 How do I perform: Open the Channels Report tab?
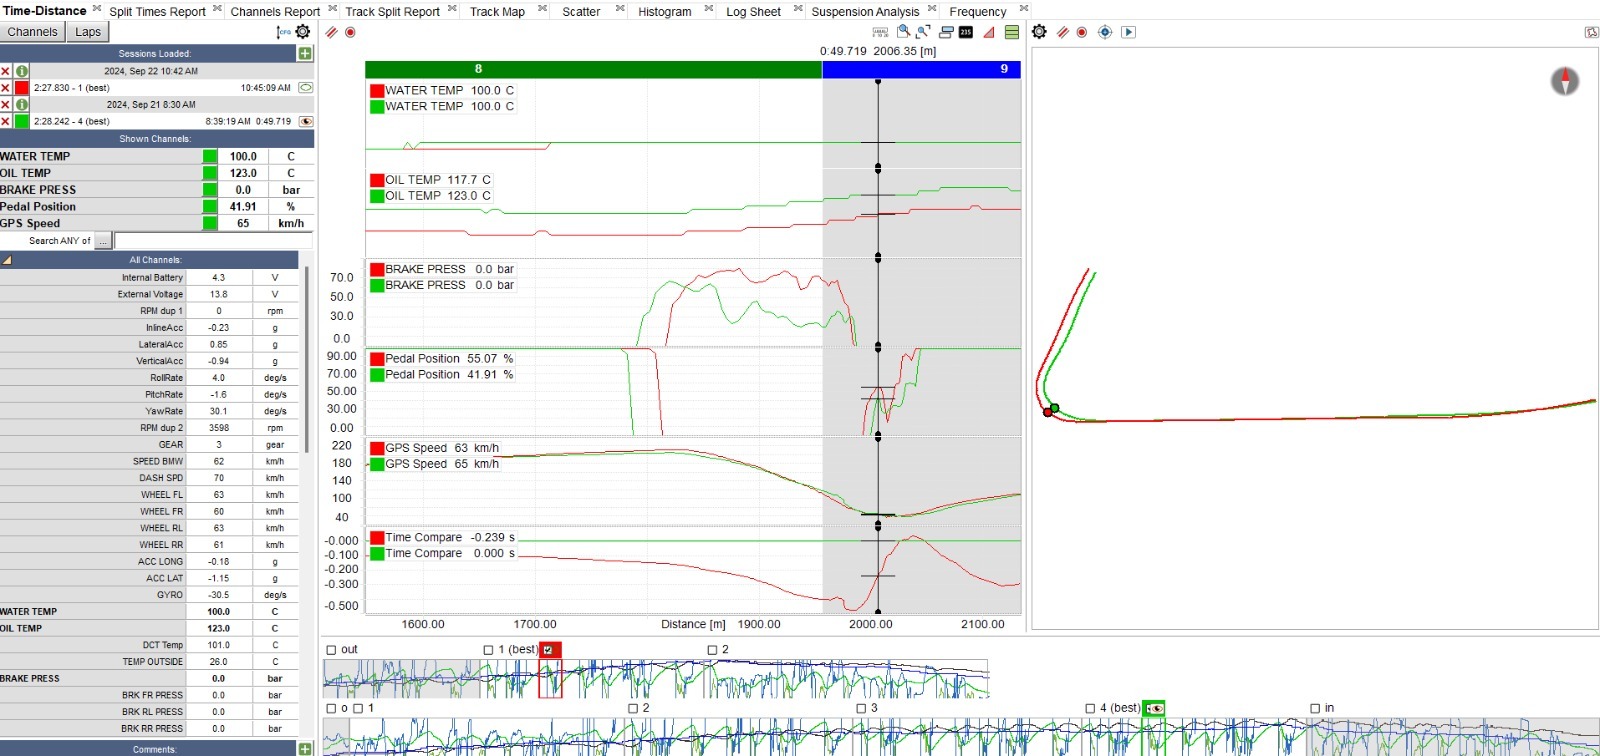coord(275,12)
